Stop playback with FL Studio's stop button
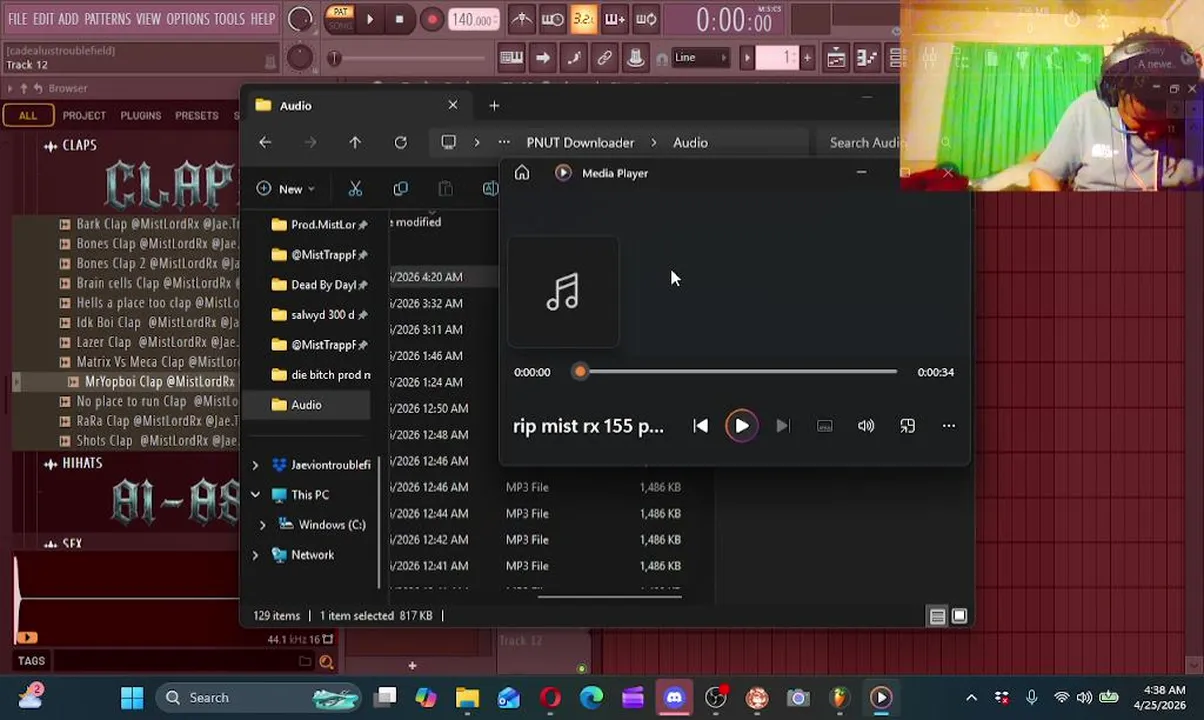 400,19
